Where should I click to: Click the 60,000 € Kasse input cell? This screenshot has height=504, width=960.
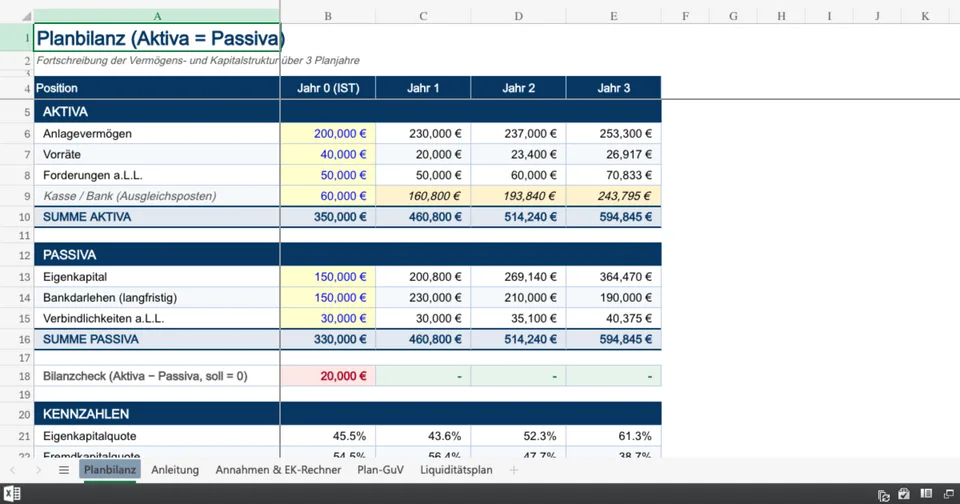(328, 196)
